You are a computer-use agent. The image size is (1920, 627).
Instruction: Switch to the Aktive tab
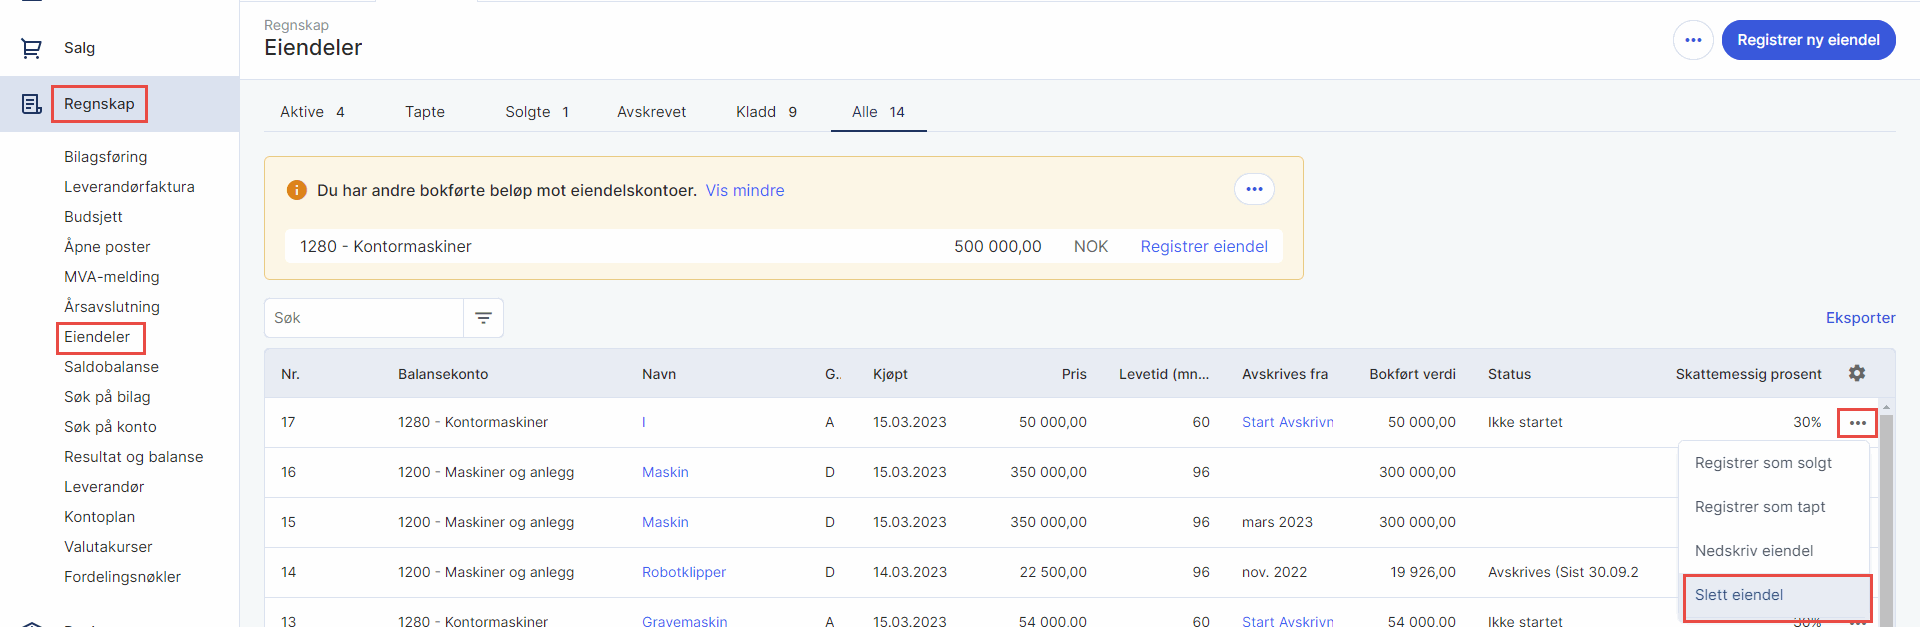[x=311, y=112]
